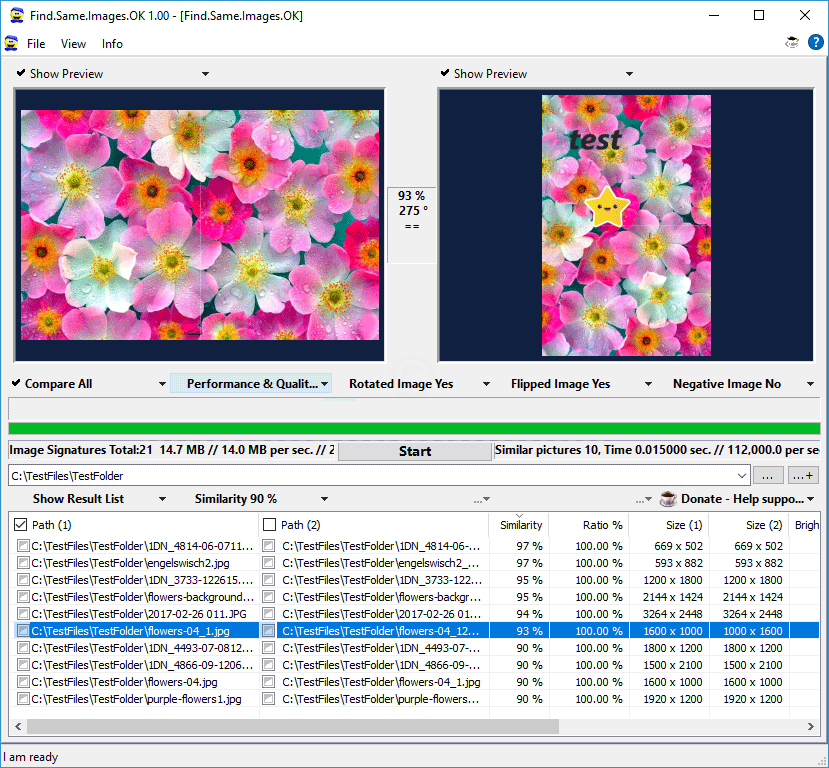This screenshot has height=768, width=829.
Task: Toggle the Path (2) header checkbox
Action: [x=269, y=525]
